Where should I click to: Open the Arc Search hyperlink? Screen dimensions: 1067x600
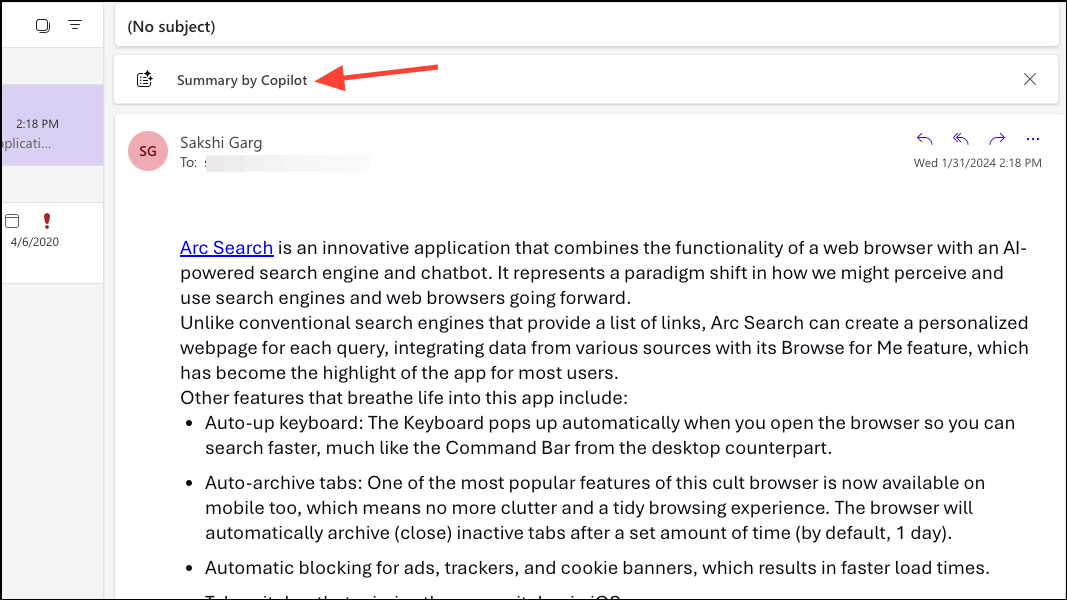227,248
